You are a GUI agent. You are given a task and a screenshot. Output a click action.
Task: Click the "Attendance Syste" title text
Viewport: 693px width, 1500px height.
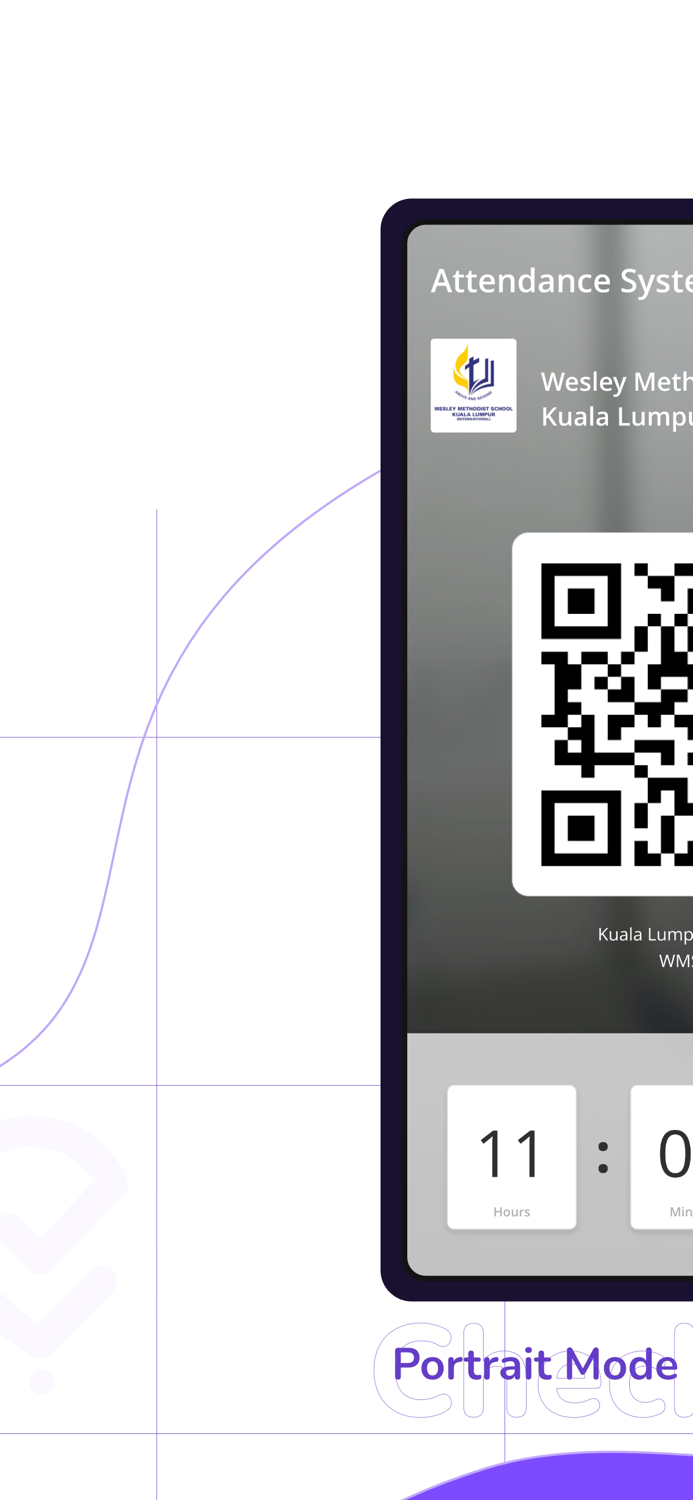click(561, 281)
